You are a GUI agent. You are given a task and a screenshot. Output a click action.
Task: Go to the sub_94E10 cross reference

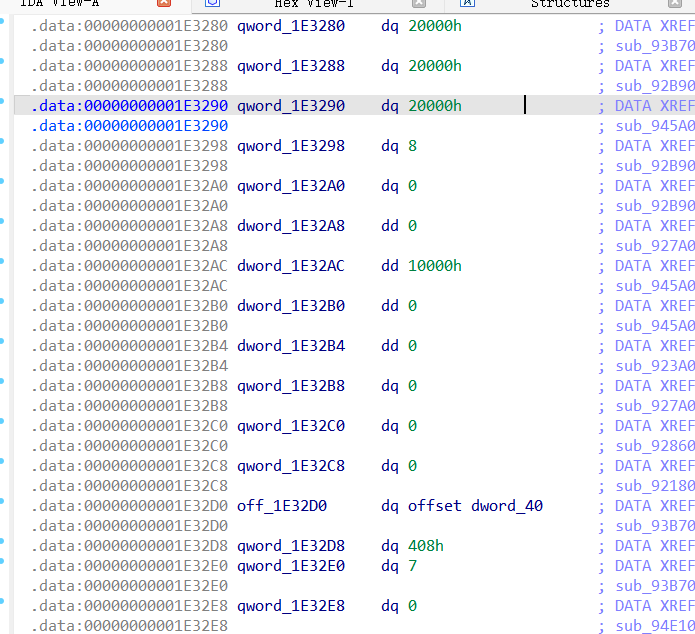coord(655,626)
